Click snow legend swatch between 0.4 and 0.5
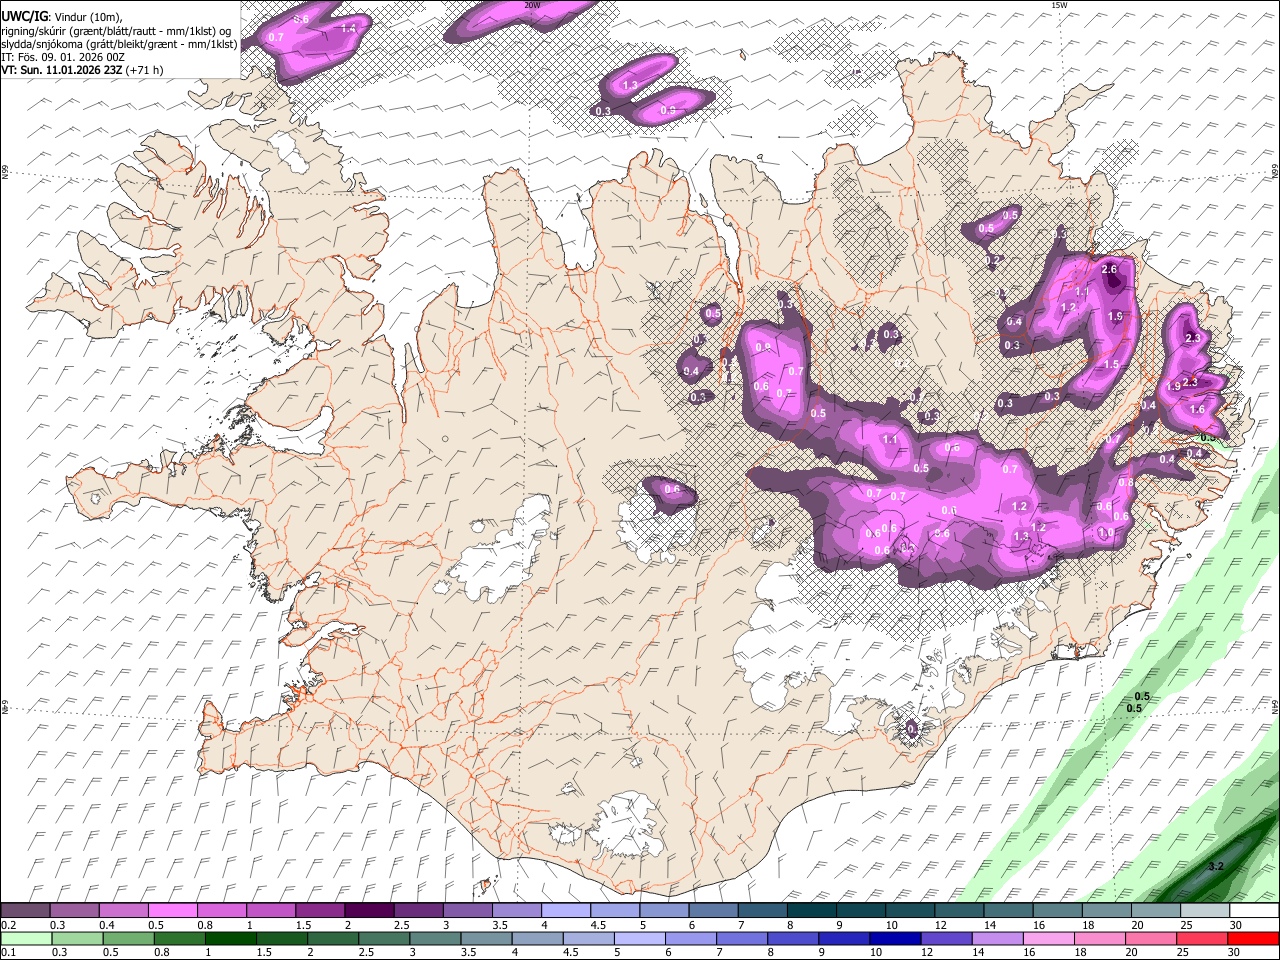Screen dimensions: 1280x960 tap(123, 911)
